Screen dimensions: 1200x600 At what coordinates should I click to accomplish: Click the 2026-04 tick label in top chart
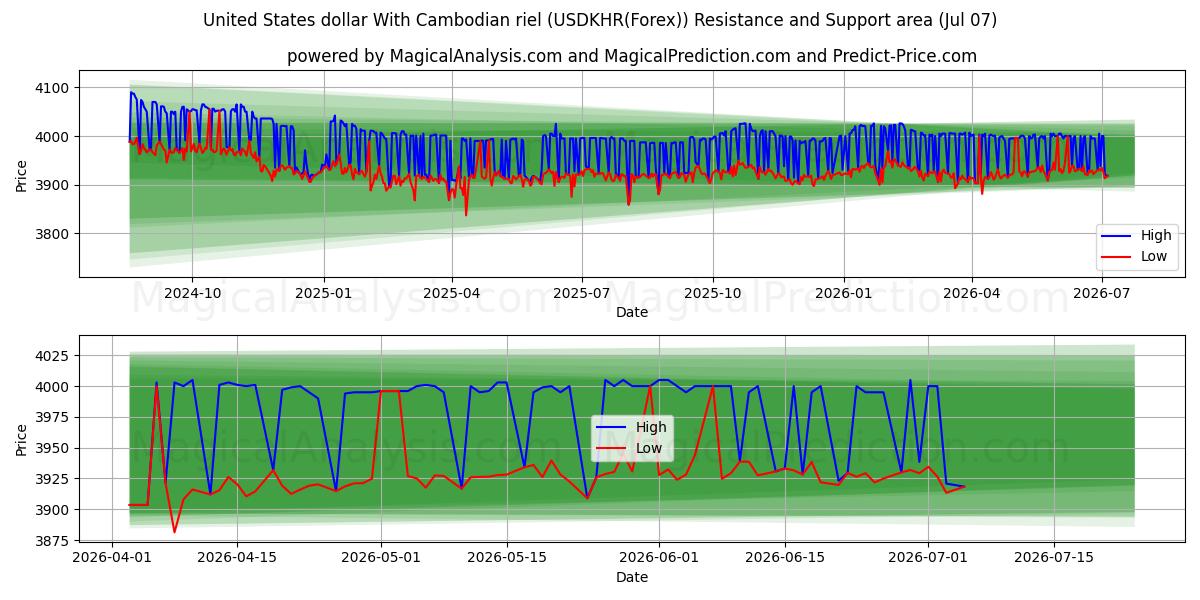(972, 294)
